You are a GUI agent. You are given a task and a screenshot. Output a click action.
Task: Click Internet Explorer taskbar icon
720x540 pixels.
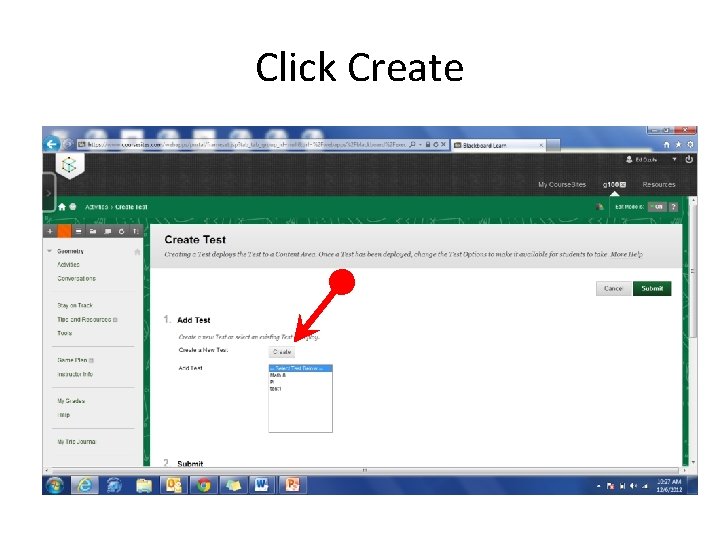pyautogui.click(x=85, y=485)
